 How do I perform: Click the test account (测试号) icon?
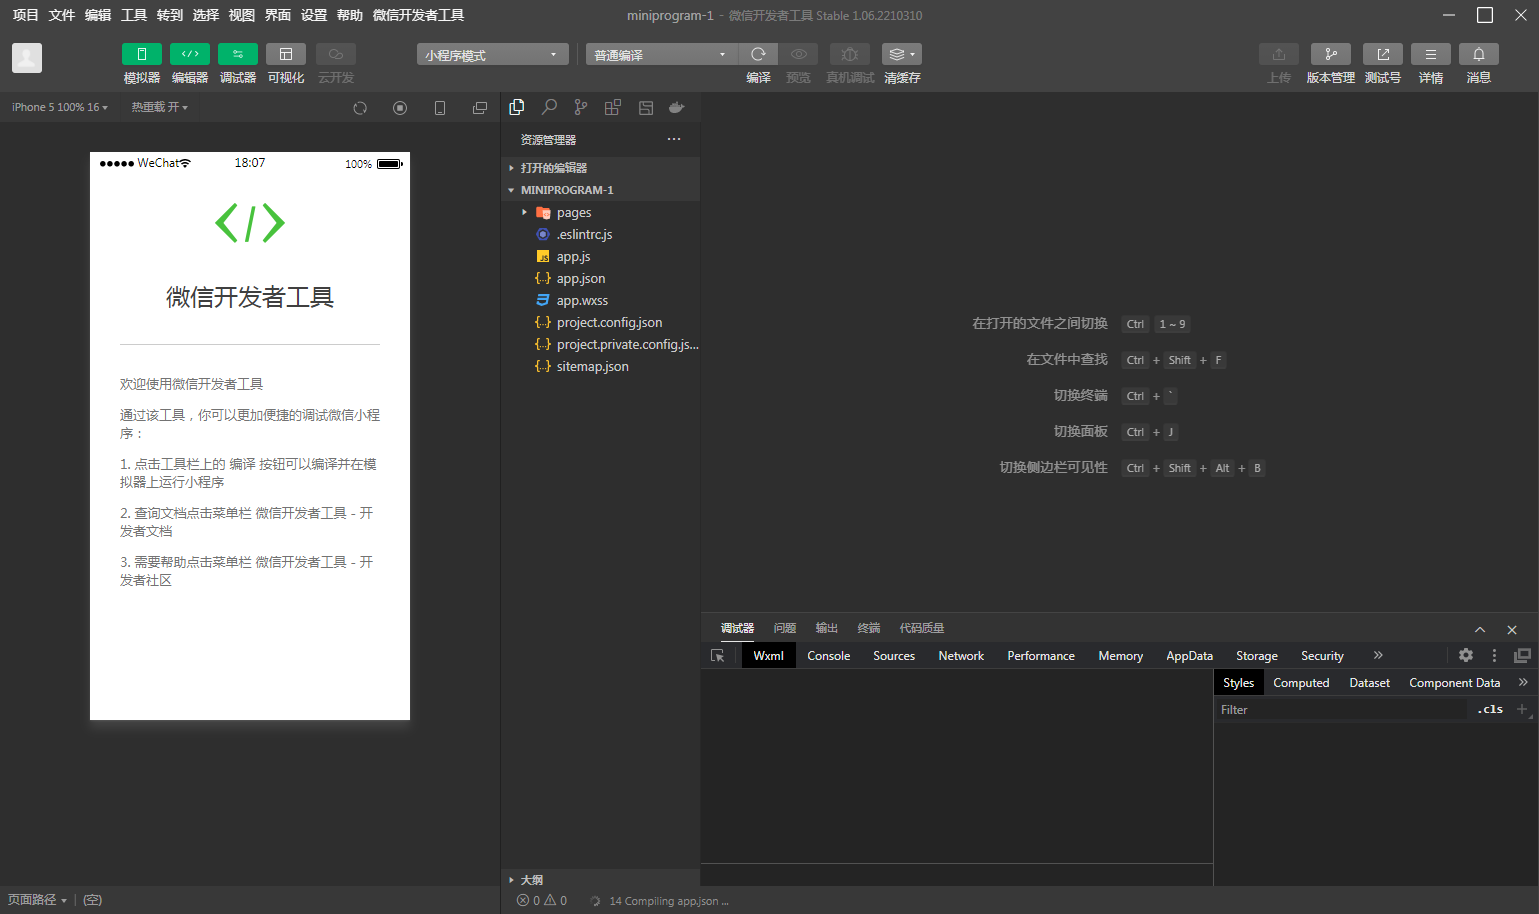pos(1383,54)
